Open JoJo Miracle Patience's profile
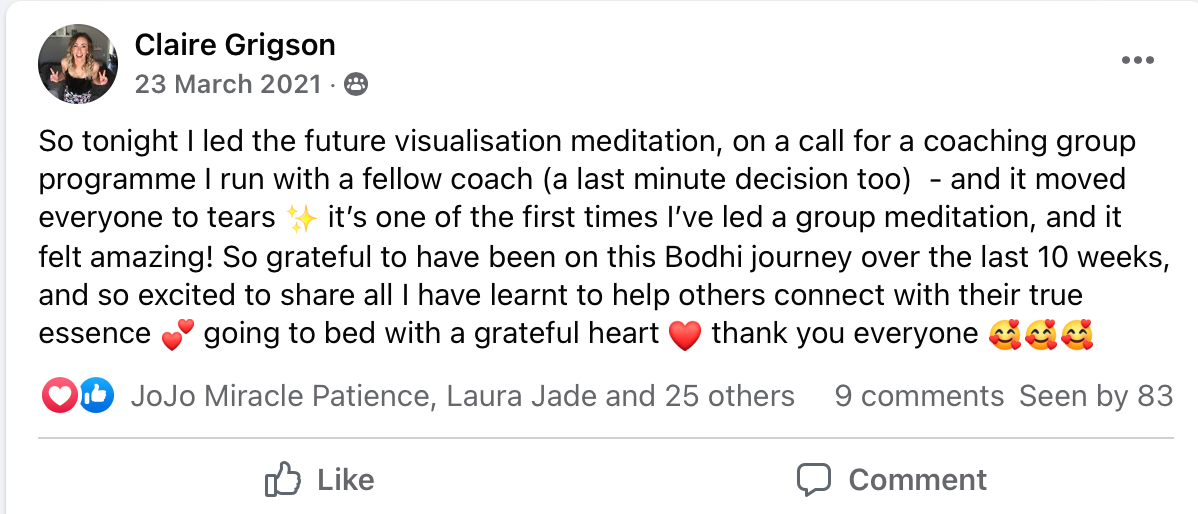The height and width of the screenshot is (514, 1198). coord(281,397)
